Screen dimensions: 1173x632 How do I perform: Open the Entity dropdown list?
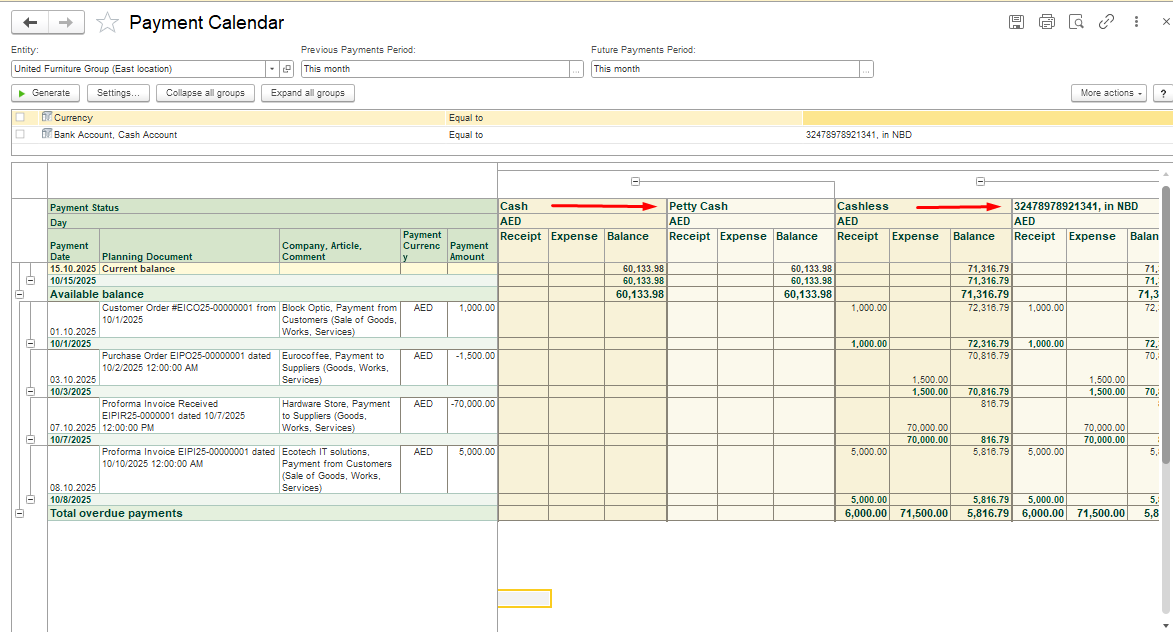tap(271, 69)
